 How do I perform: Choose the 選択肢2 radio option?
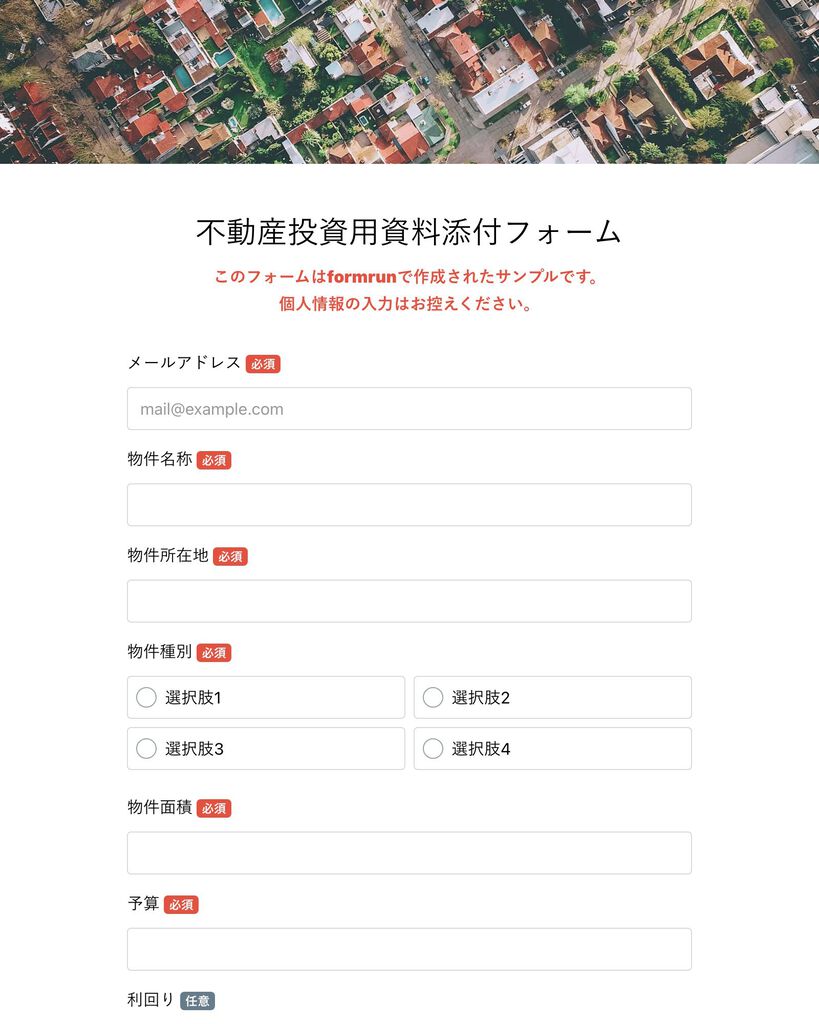click(433, 697)
